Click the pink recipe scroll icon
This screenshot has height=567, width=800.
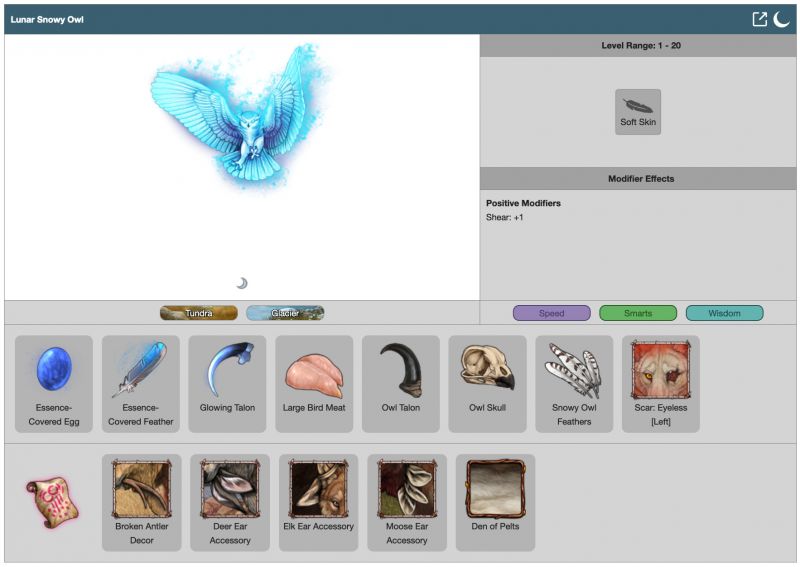(x=52, y=501)
